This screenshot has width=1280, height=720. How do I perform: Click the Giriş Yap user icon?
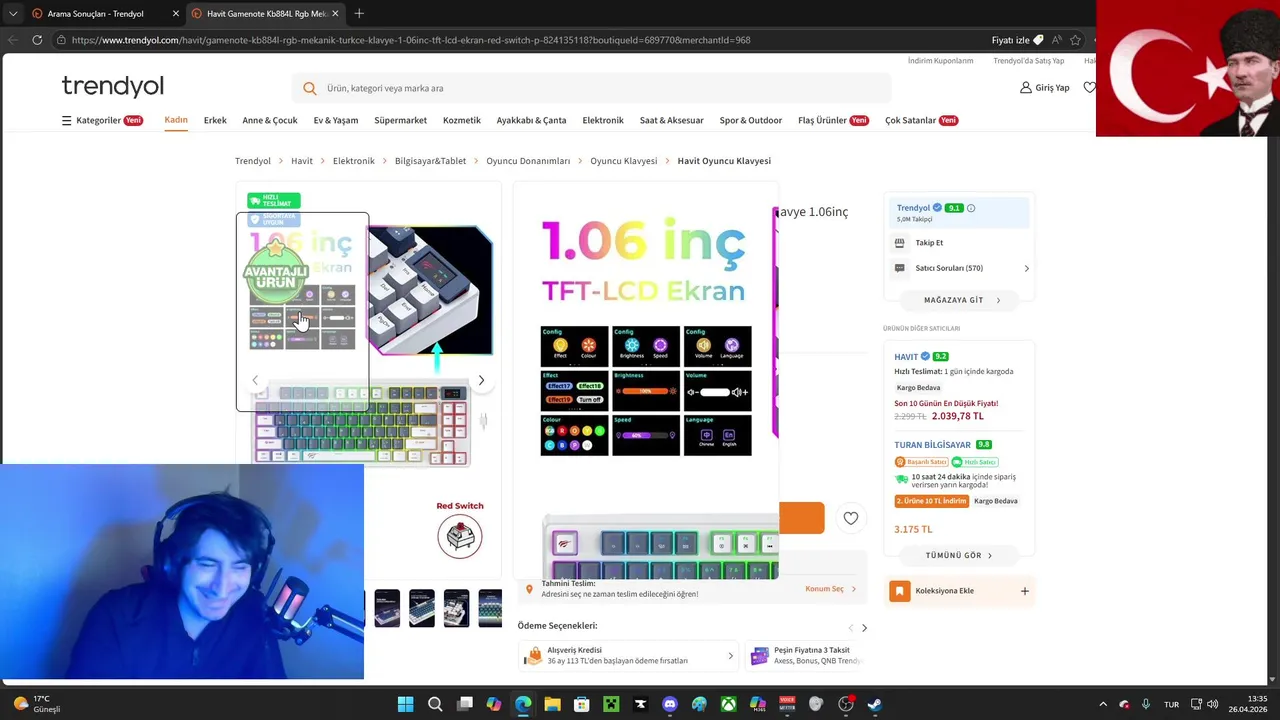click(1026, 88)
